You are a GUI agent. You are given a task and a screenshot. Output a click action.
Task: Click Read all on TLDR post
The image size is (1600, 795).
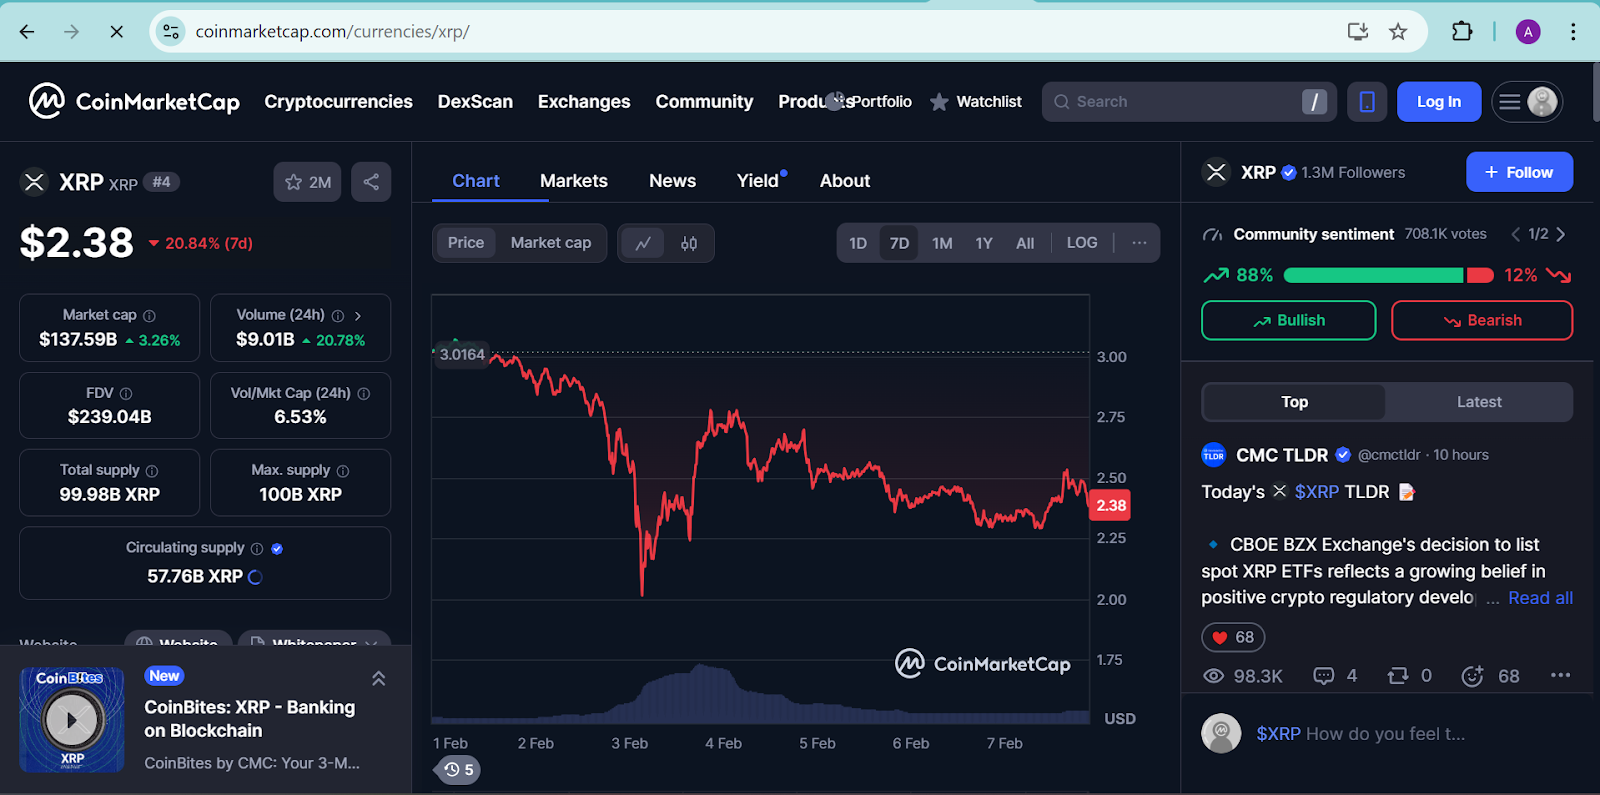tap(1540, 598)
